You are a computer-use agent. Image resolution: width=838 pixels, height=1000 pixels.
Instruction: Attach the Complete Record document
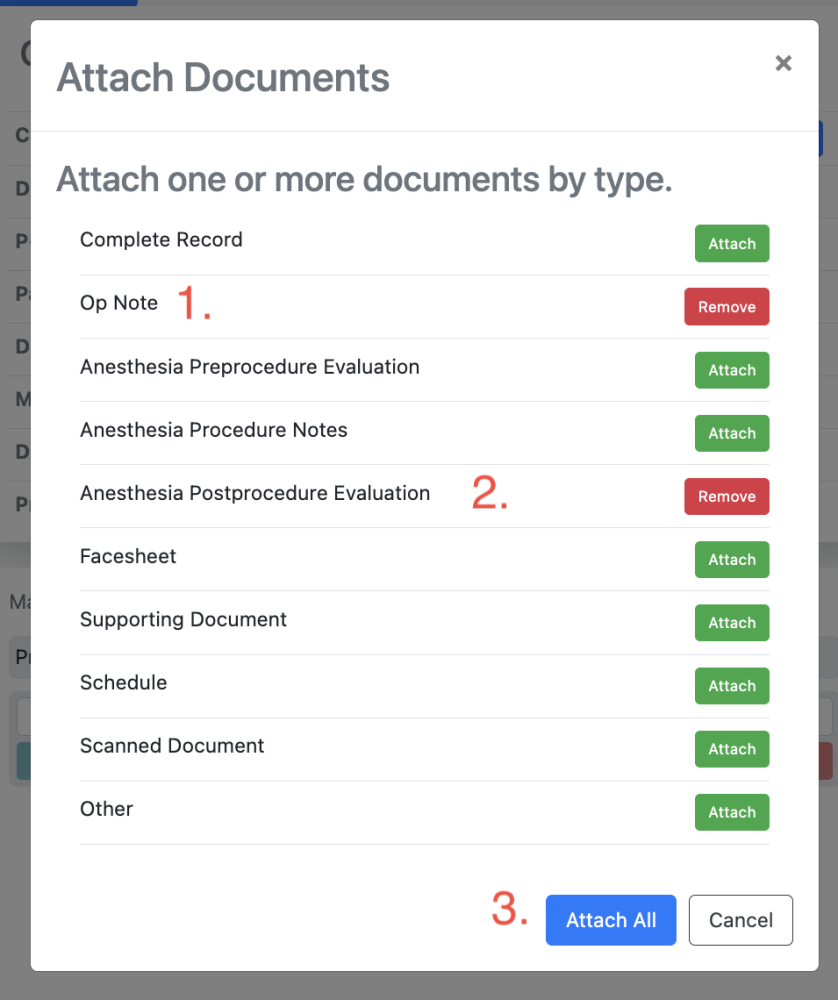click(731, 243)
